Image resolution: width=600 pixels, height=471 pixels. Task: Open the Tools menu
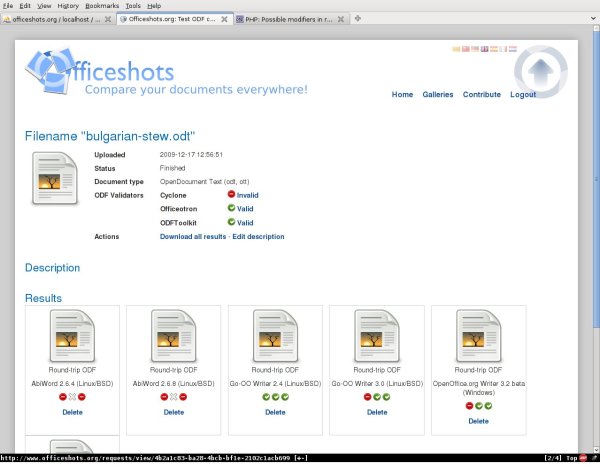click(133, 6)
